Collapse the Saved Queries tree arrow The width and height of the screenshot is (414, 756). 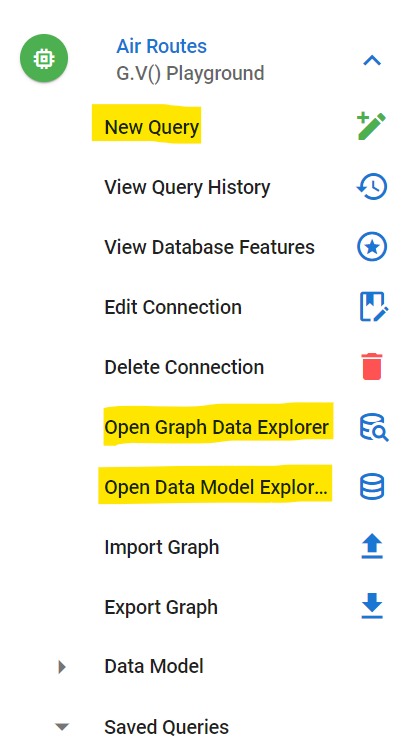(x=62, y=727)
